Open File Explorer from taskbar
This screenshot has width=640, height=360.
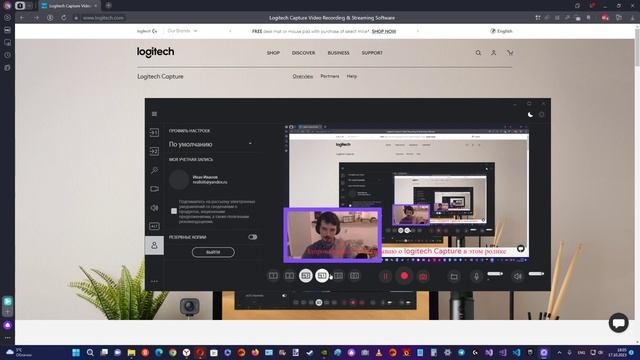[x=131, y=353]
